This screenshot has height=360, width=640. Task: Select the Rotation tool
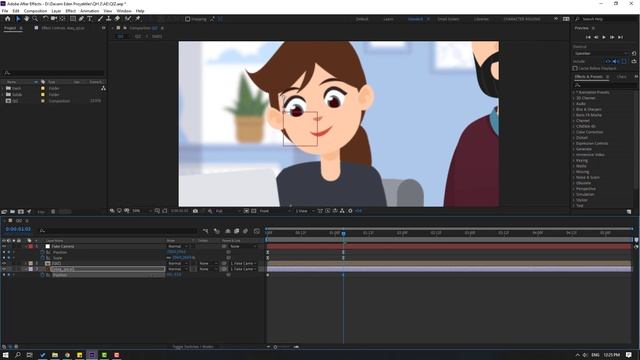click(45, 19)
